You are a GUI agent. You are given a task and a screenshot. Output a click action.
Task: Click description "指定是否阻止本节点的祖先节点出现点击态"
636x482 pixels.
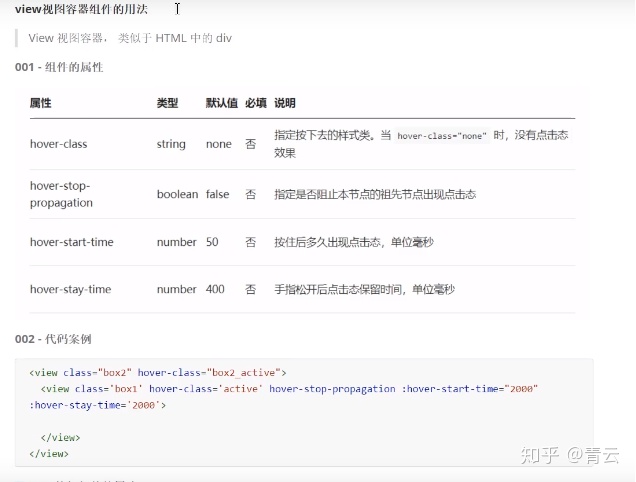click(x=375, y=194)
